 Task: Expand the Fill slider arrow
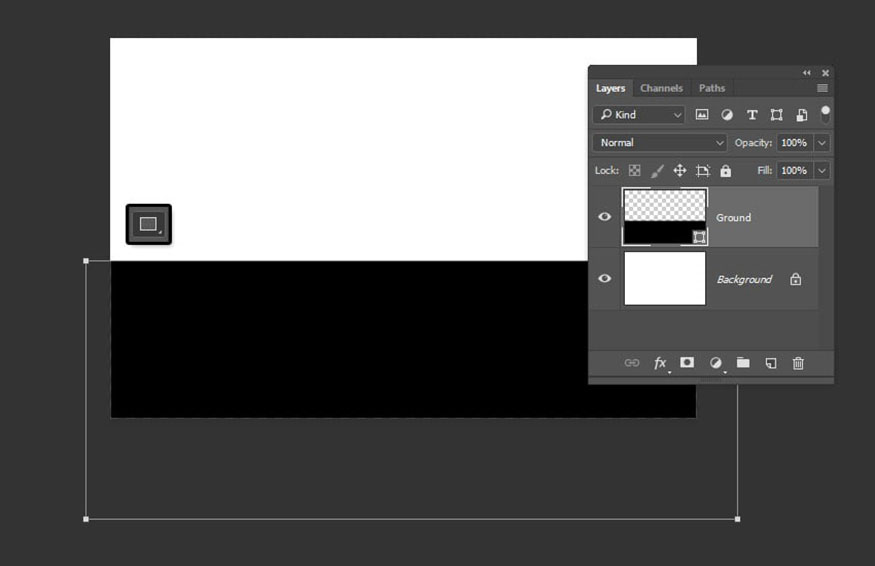click(x=822, y=171)
